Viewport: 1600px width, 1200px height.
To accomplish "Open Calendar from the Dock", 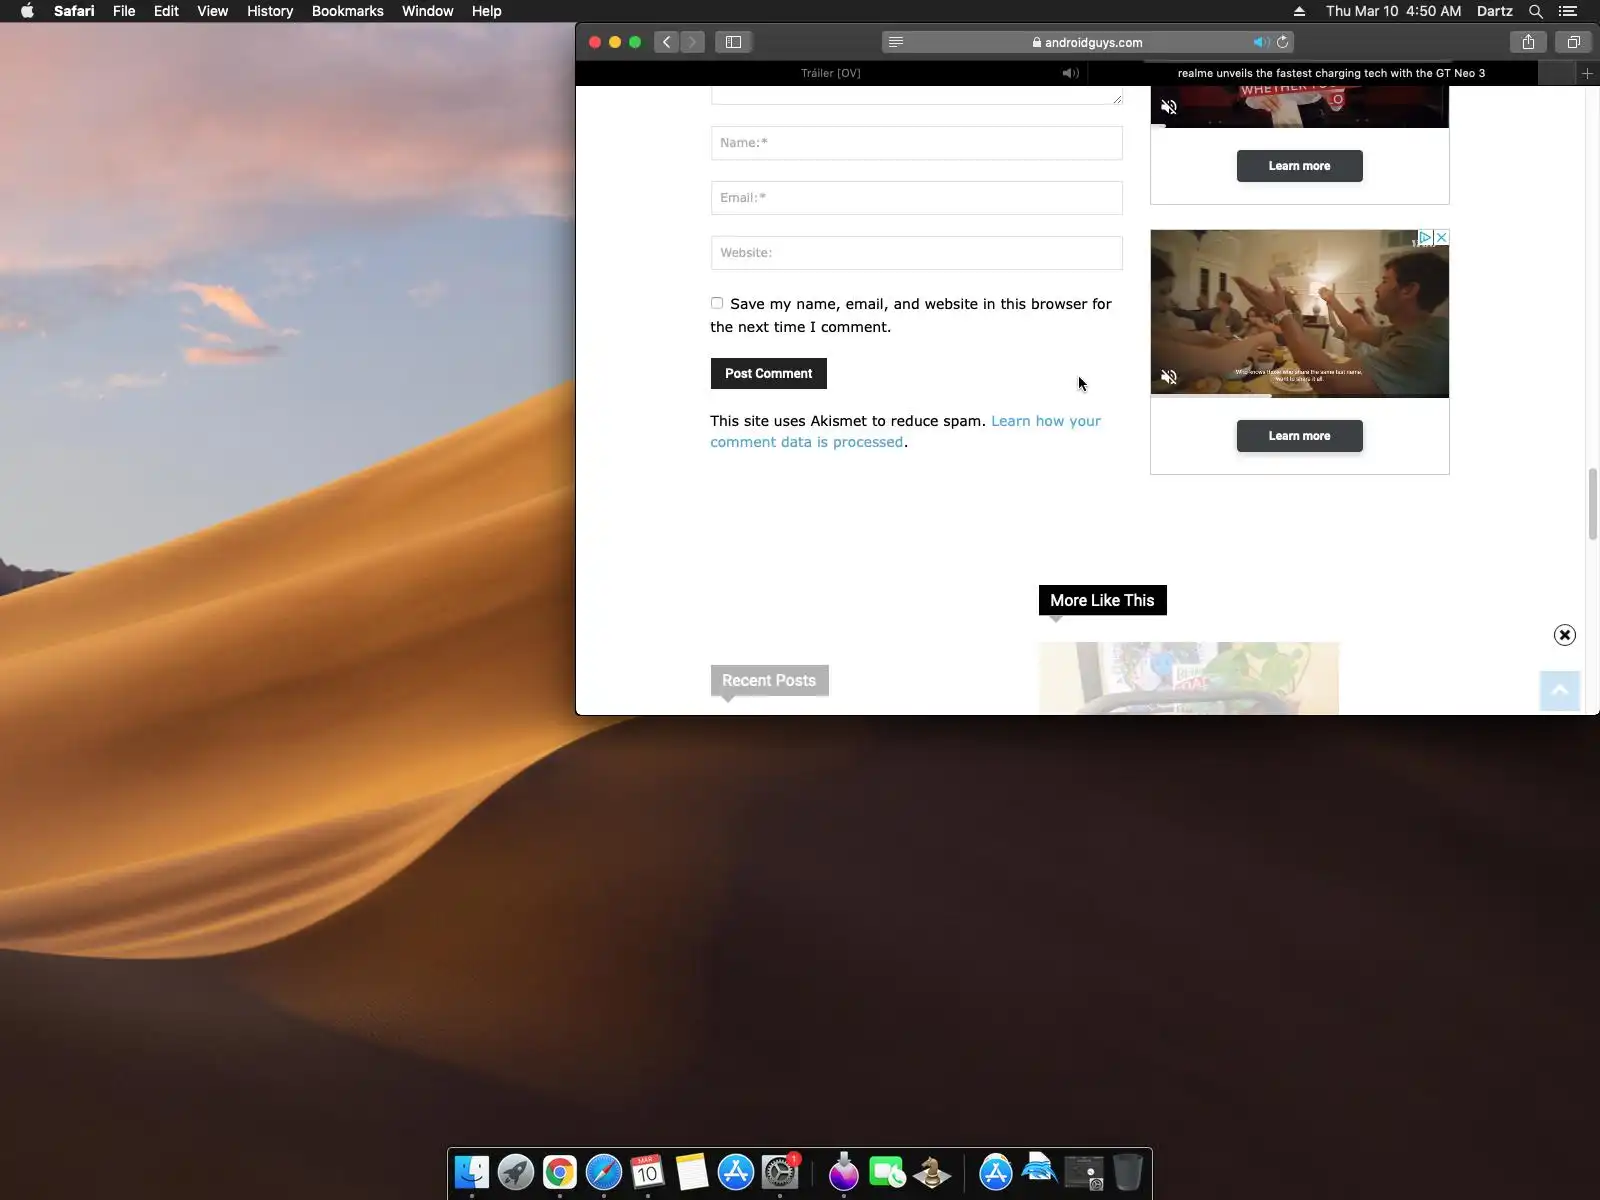I will point(648,1172).
